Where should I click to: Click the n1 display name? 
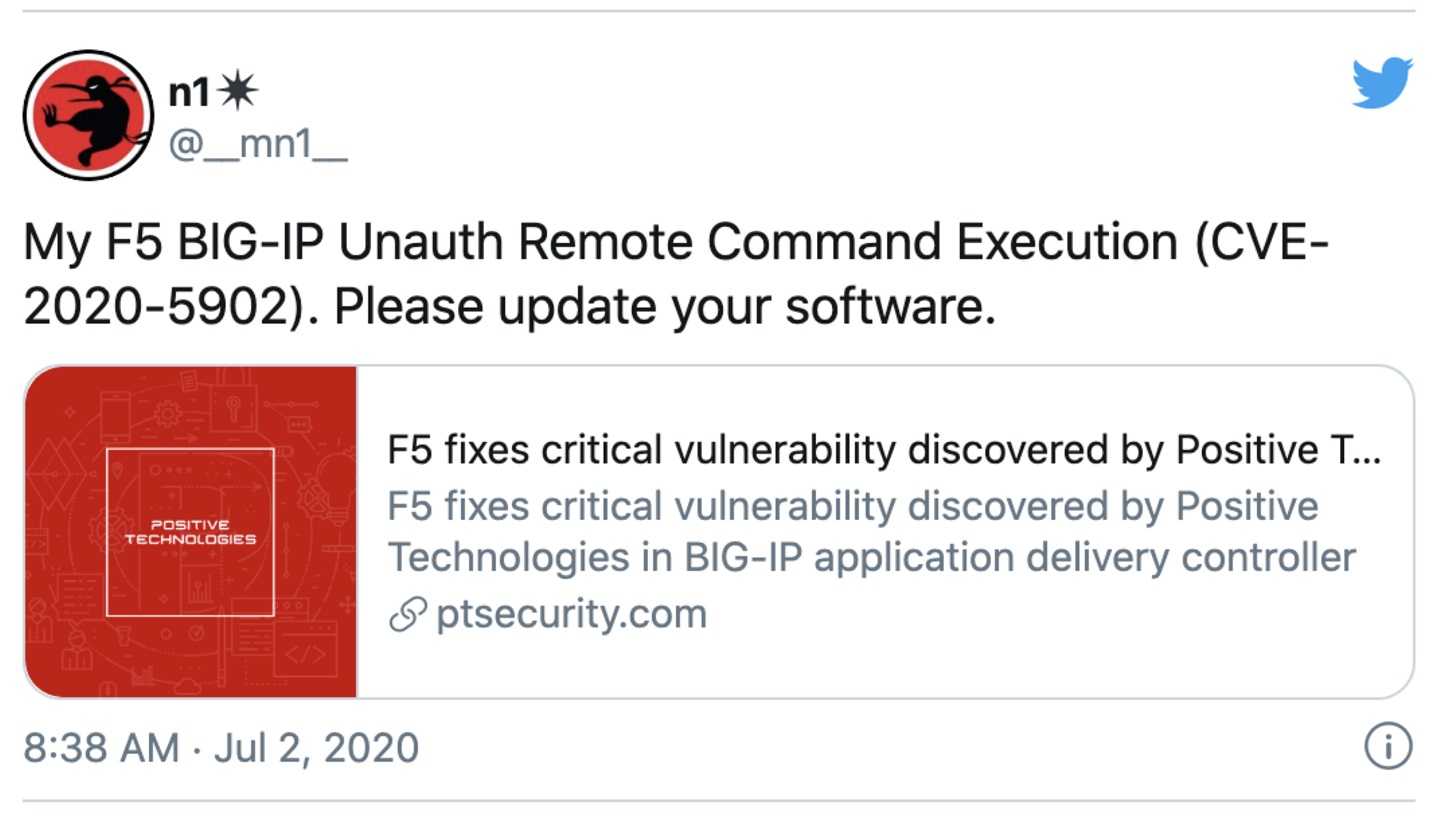tap(190, 92)
